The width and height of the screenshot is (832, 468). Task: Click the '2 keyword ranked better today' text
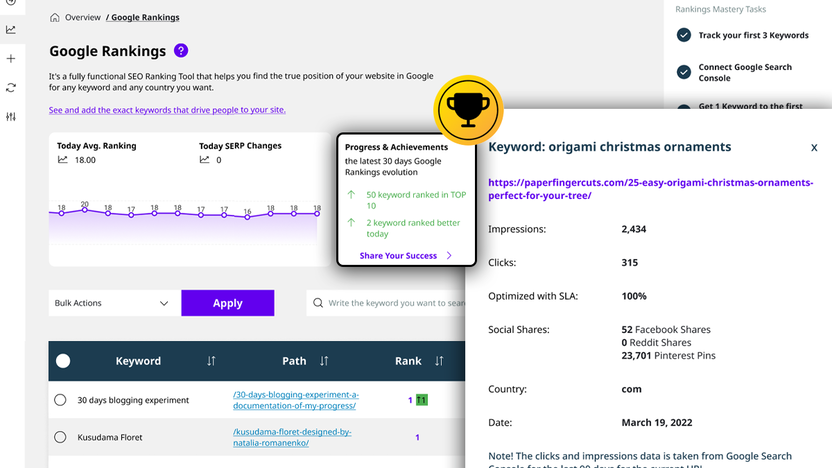[413, 228]
